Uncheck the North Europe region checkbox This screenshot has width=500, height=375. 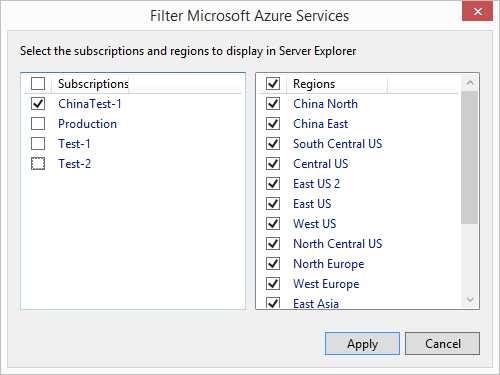point(273,264)
